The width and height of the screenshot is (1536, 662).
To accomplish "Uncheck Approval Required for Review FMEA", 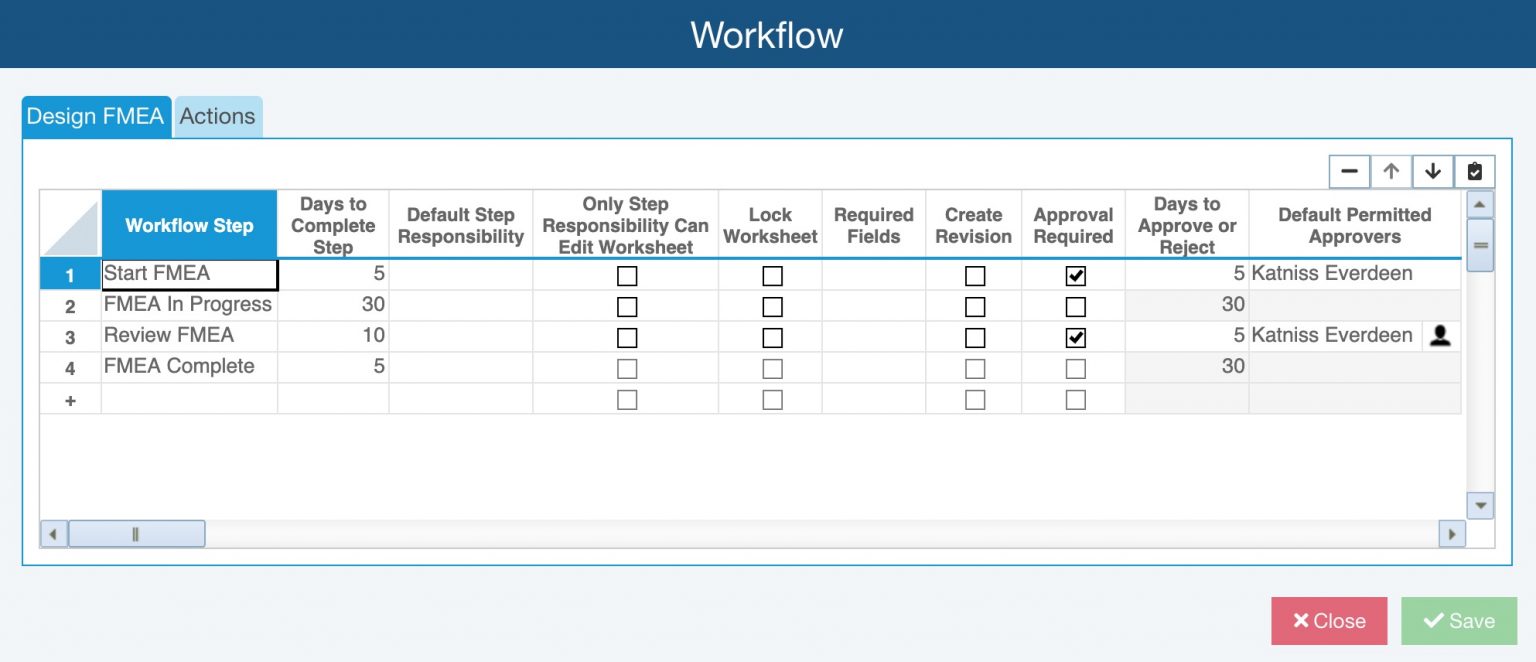I will point(1073,337).
